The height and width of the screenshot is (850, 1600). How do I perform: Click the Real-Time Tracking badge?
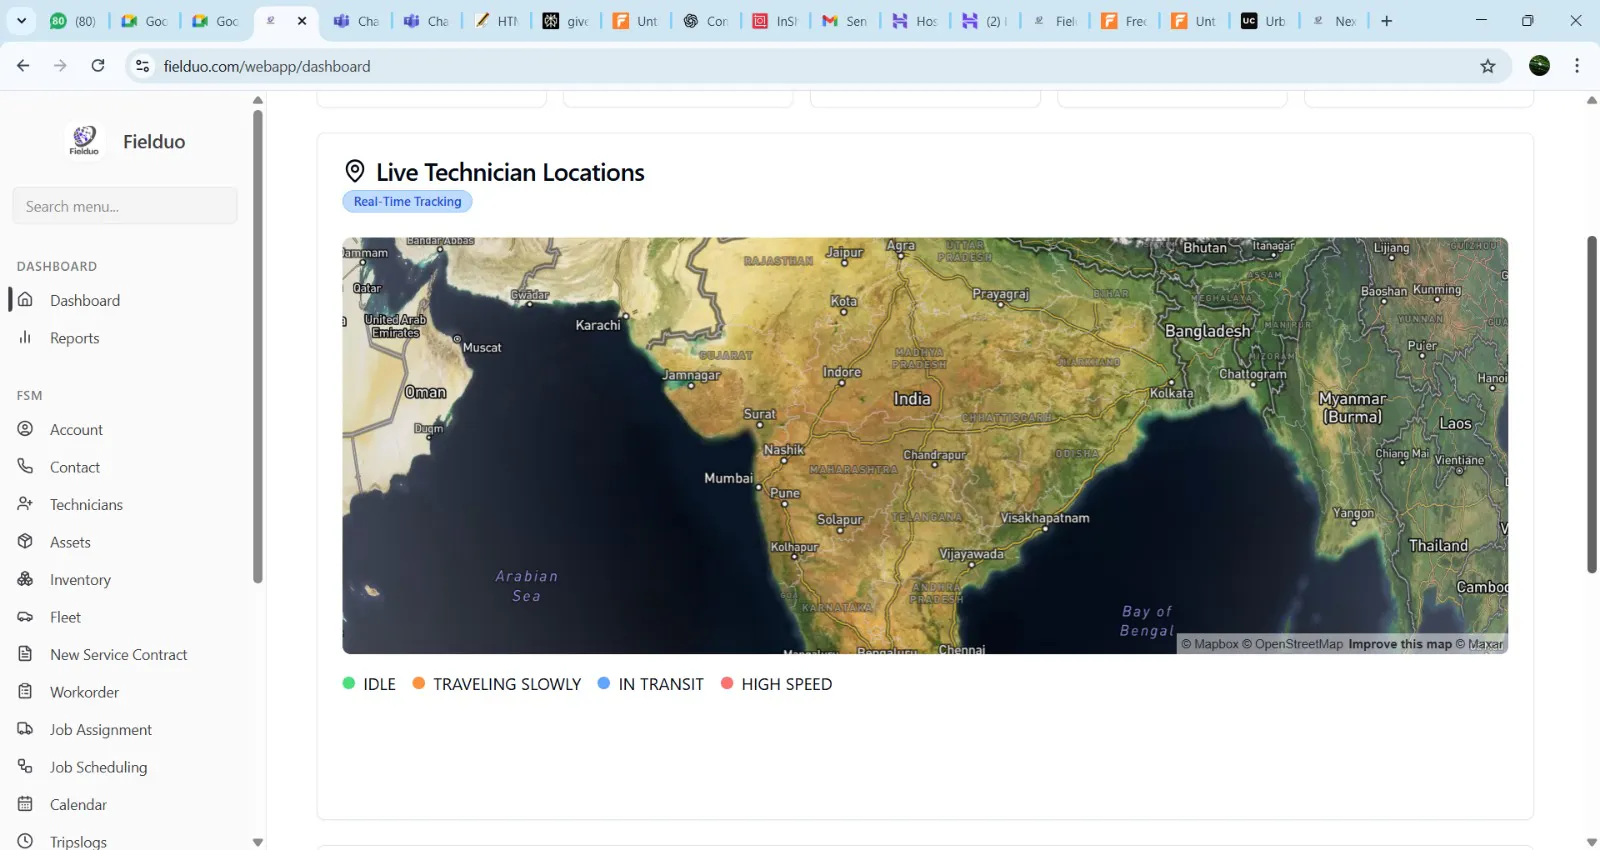coord(407,201)
